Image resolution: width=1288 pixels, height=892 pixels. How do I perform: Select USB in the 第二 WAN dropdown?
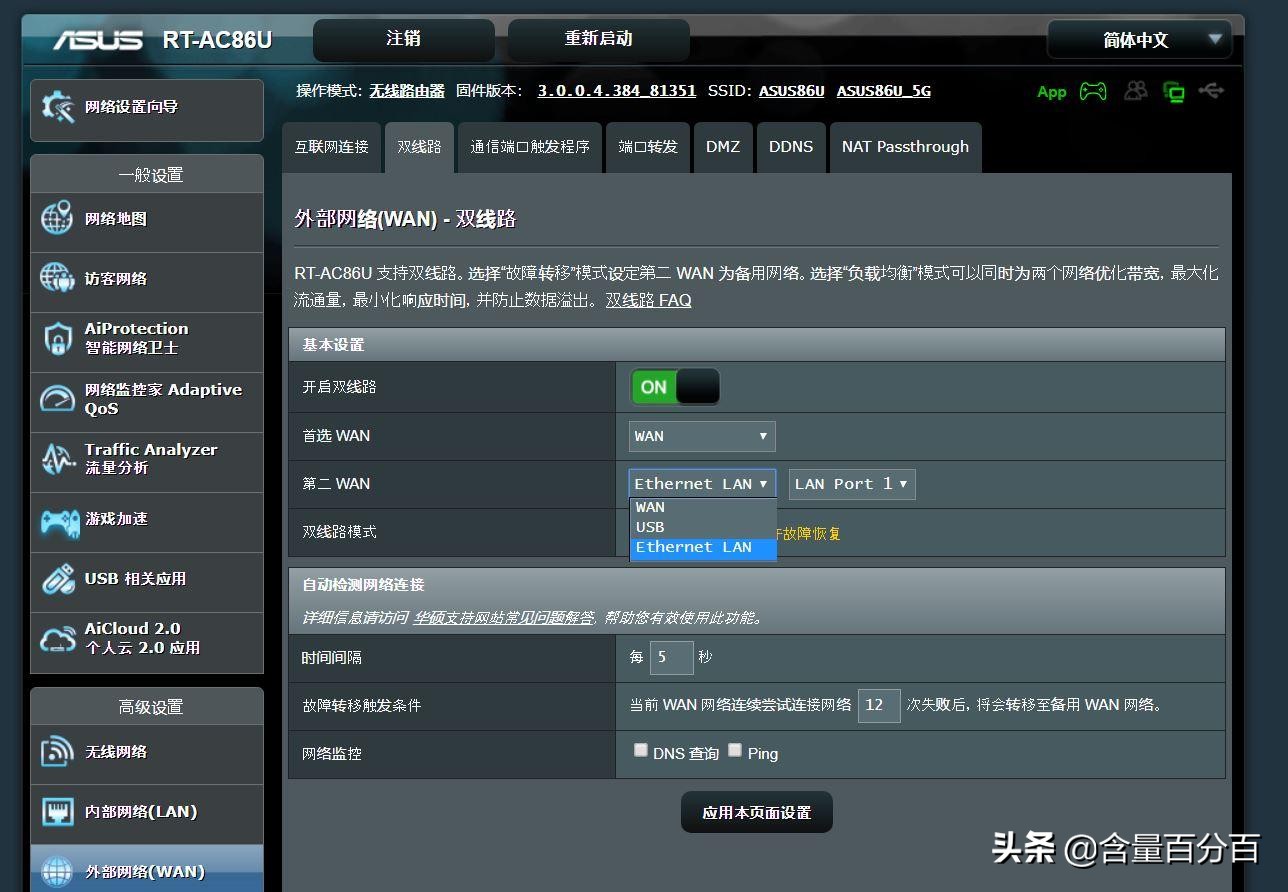tap(650, 527)
